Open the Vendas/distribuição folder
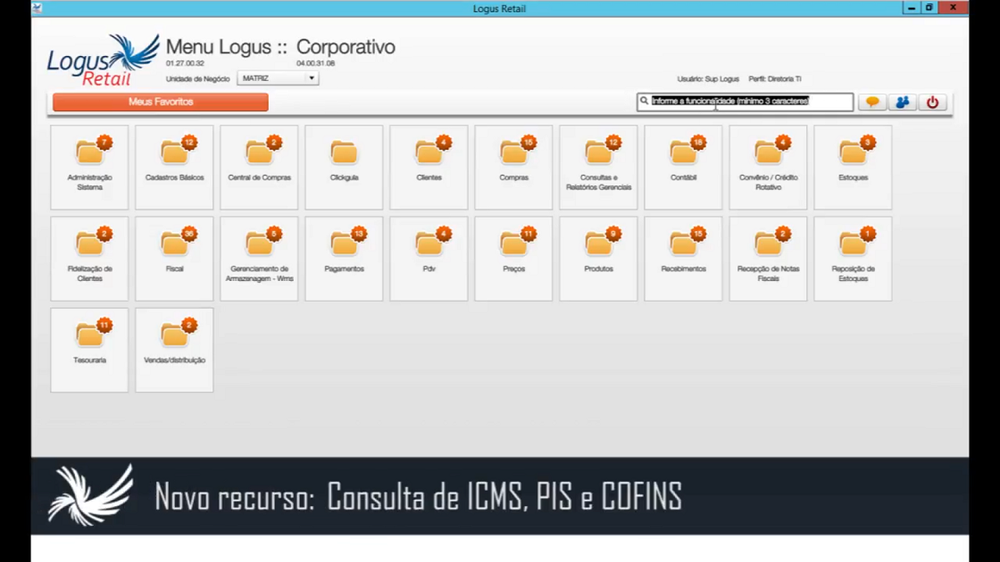Viewport: 1000px width, 562px height. (174, 350)
